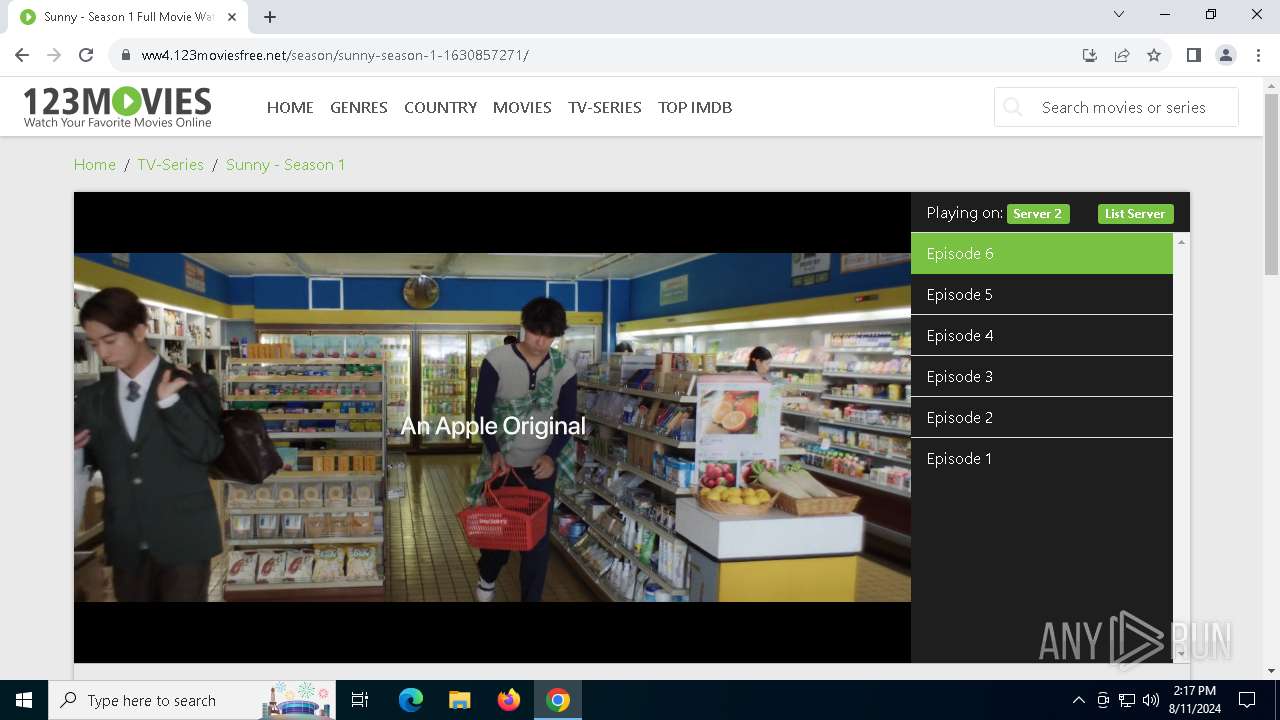This screenshot has width=1280, height=720.
Task: Launch Firefox from taskbar
Action: [508, 700]
